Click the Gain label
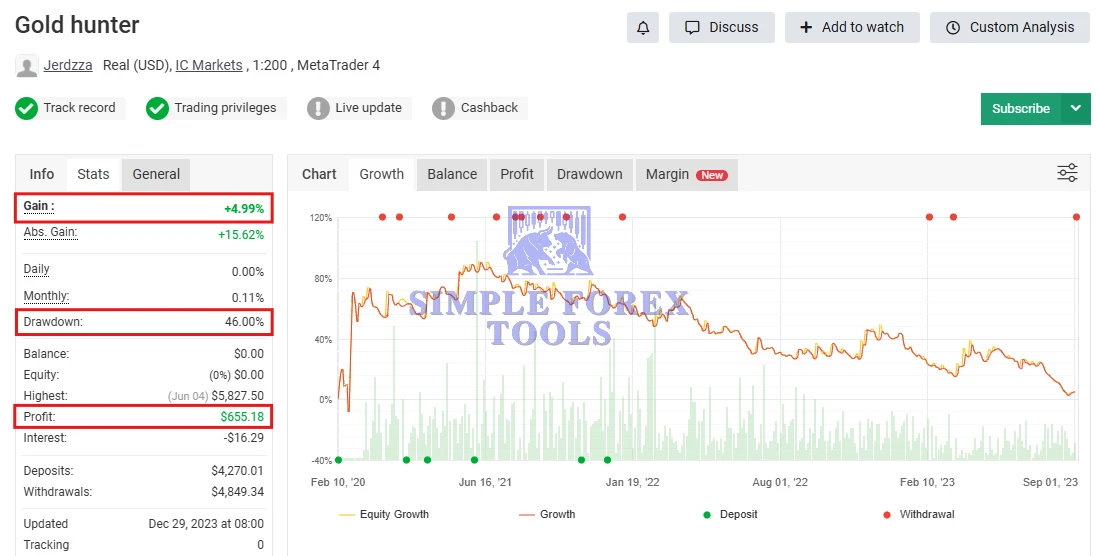 38,206
